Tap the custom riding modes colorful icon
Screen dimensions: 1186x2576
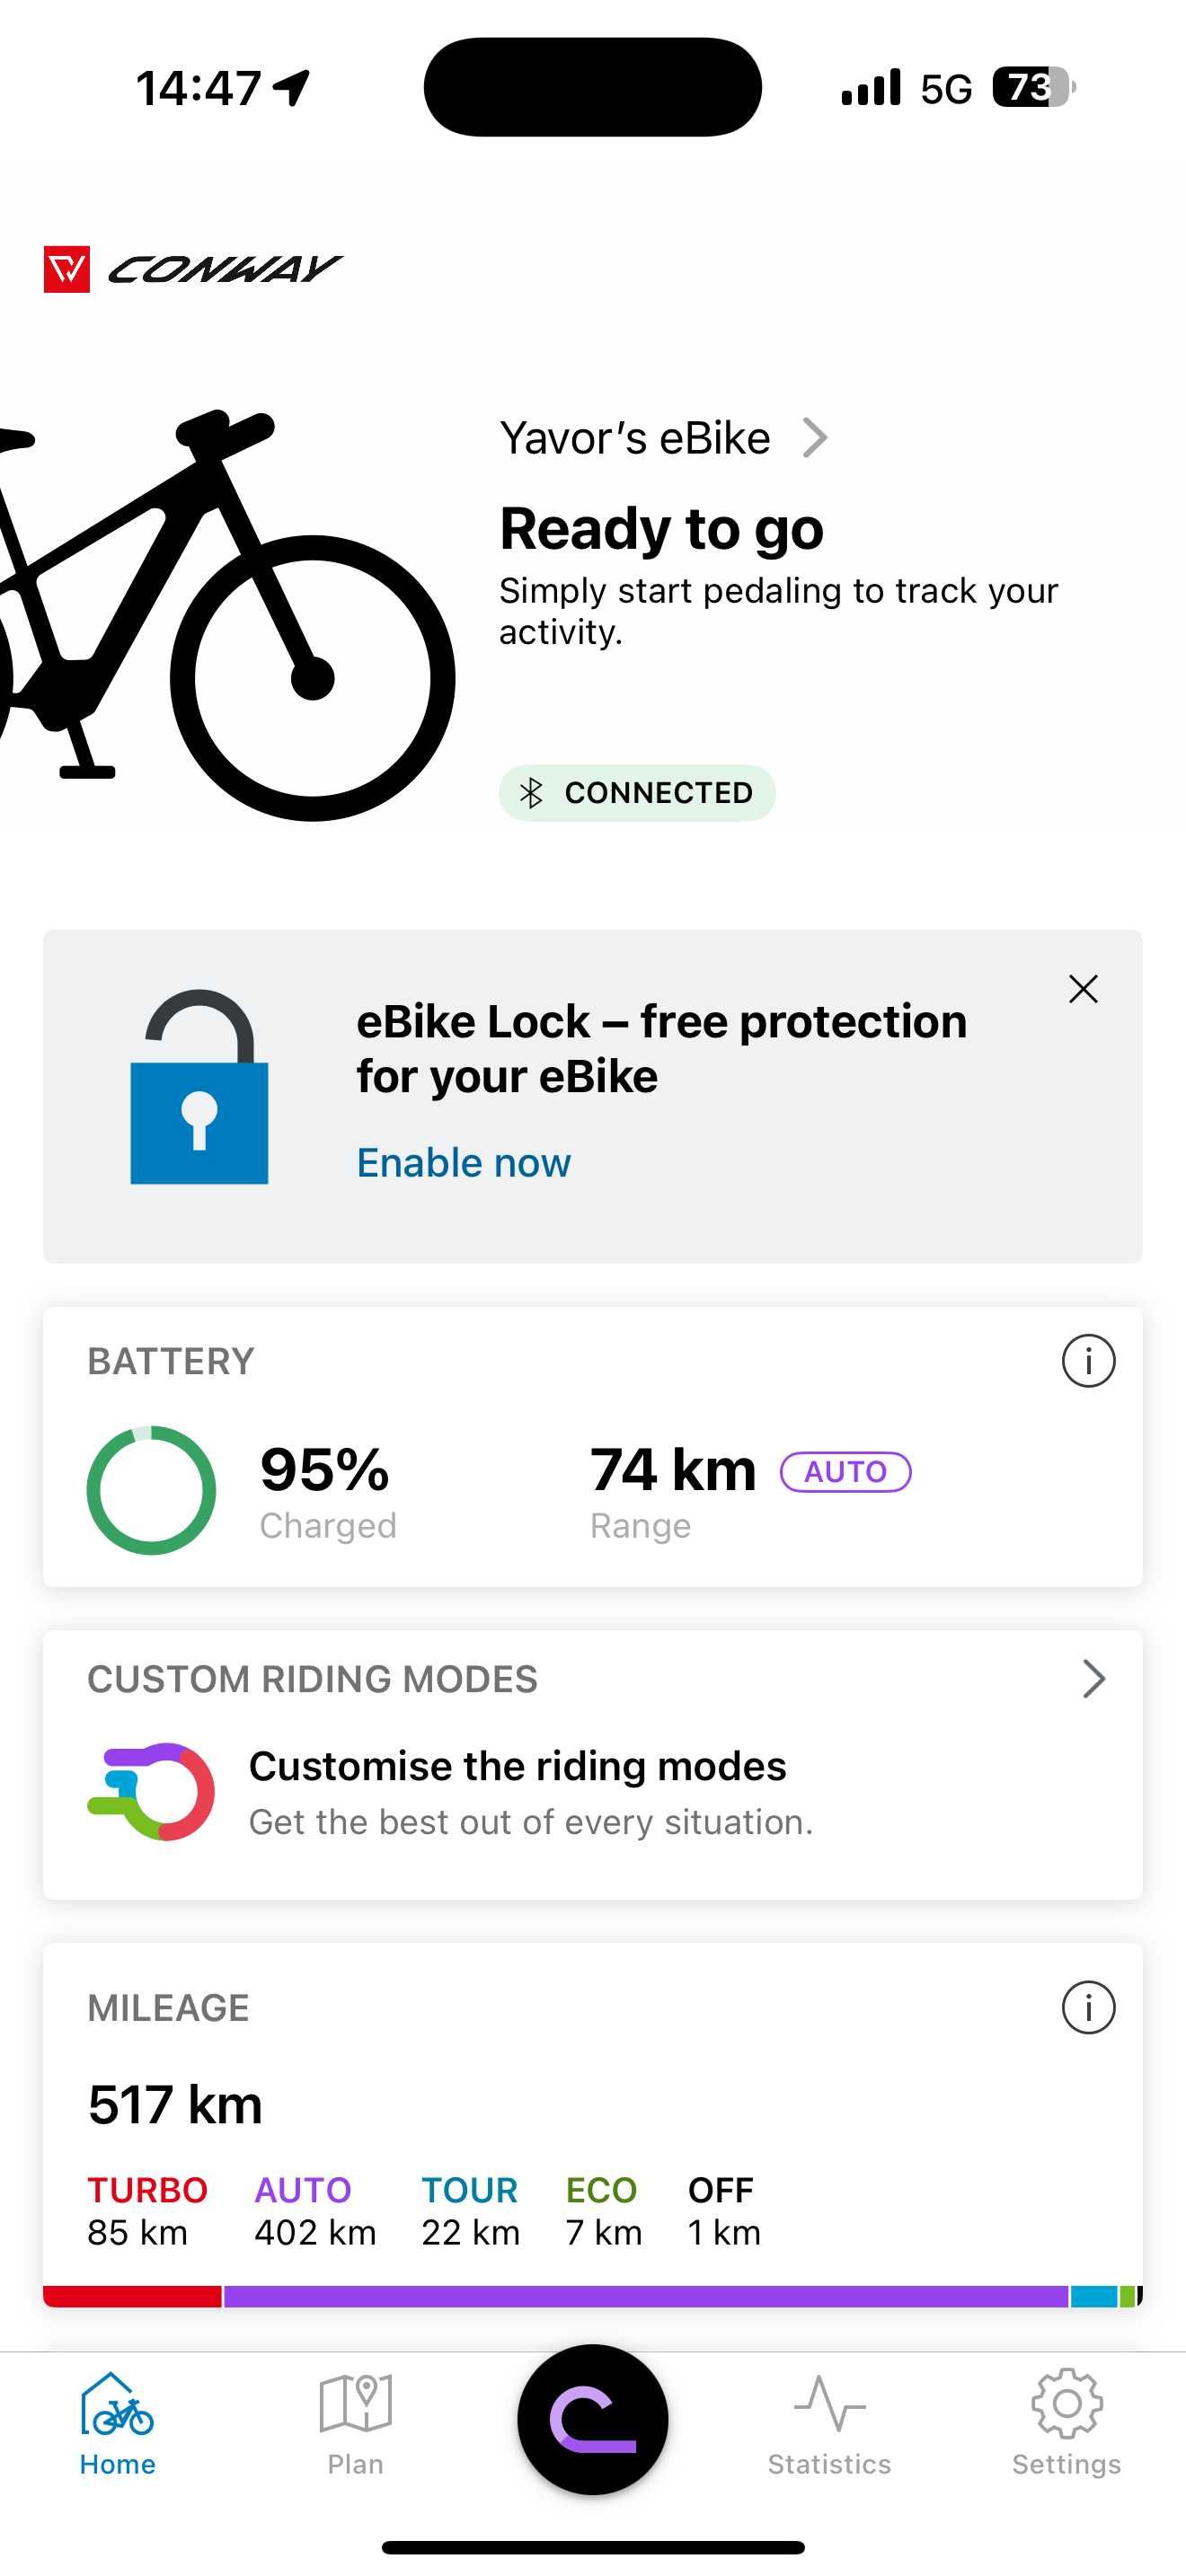pos(152,1791)
